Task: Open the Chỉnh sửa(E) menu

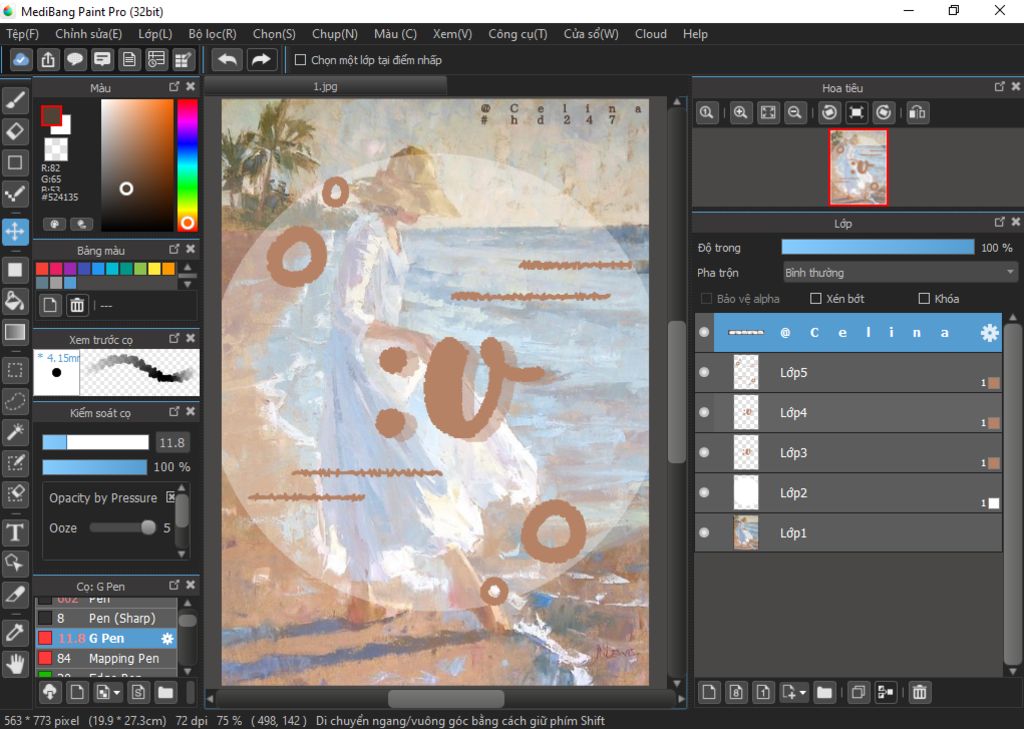Action: 88,34
